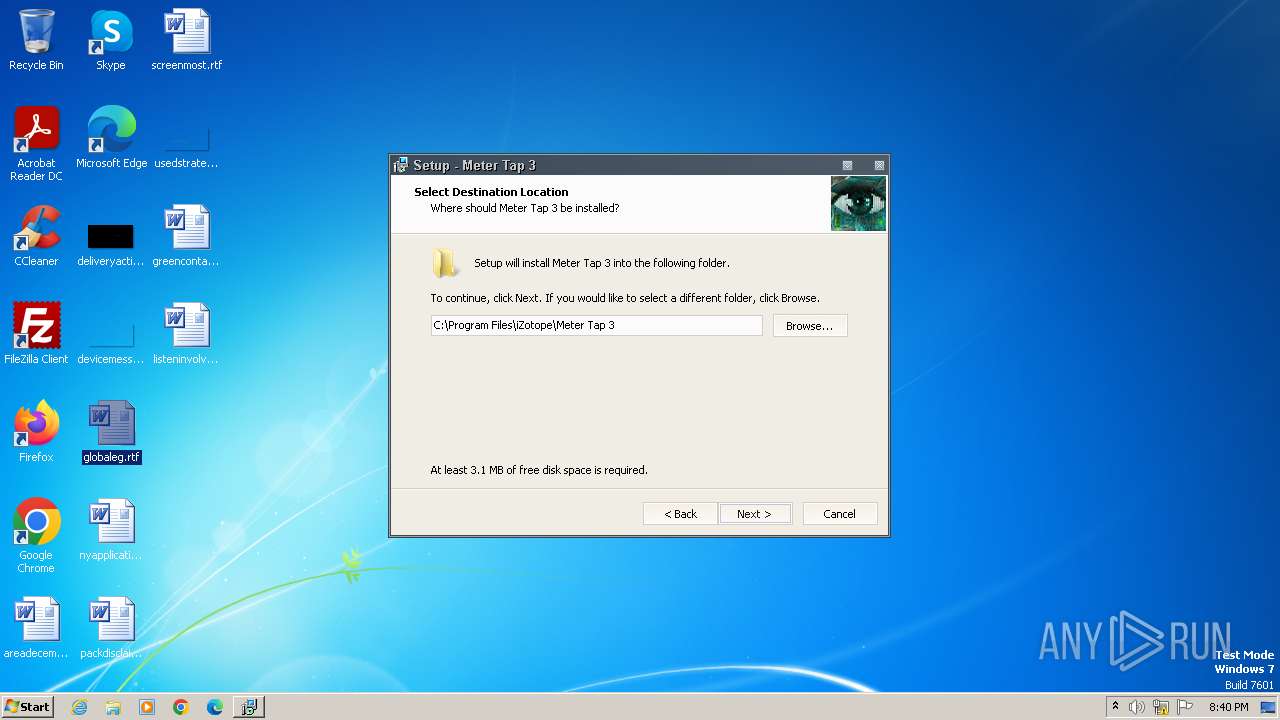This screenshot has height=720, width=1280.
Task: Open Windows Media Player from taskbar
Action: (x=147, y=707)
